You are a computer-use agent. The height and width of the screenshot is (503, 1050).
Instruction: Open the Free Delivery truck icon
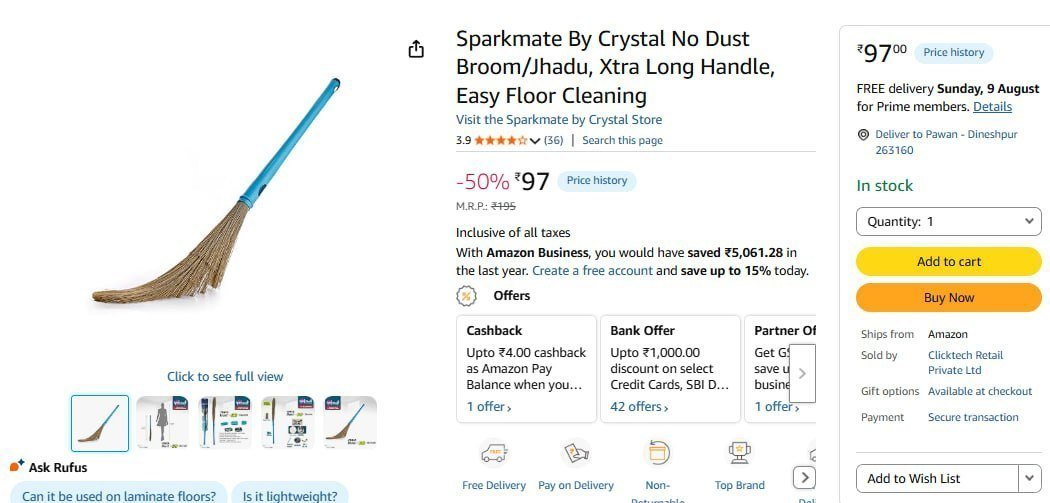point(494,454)
